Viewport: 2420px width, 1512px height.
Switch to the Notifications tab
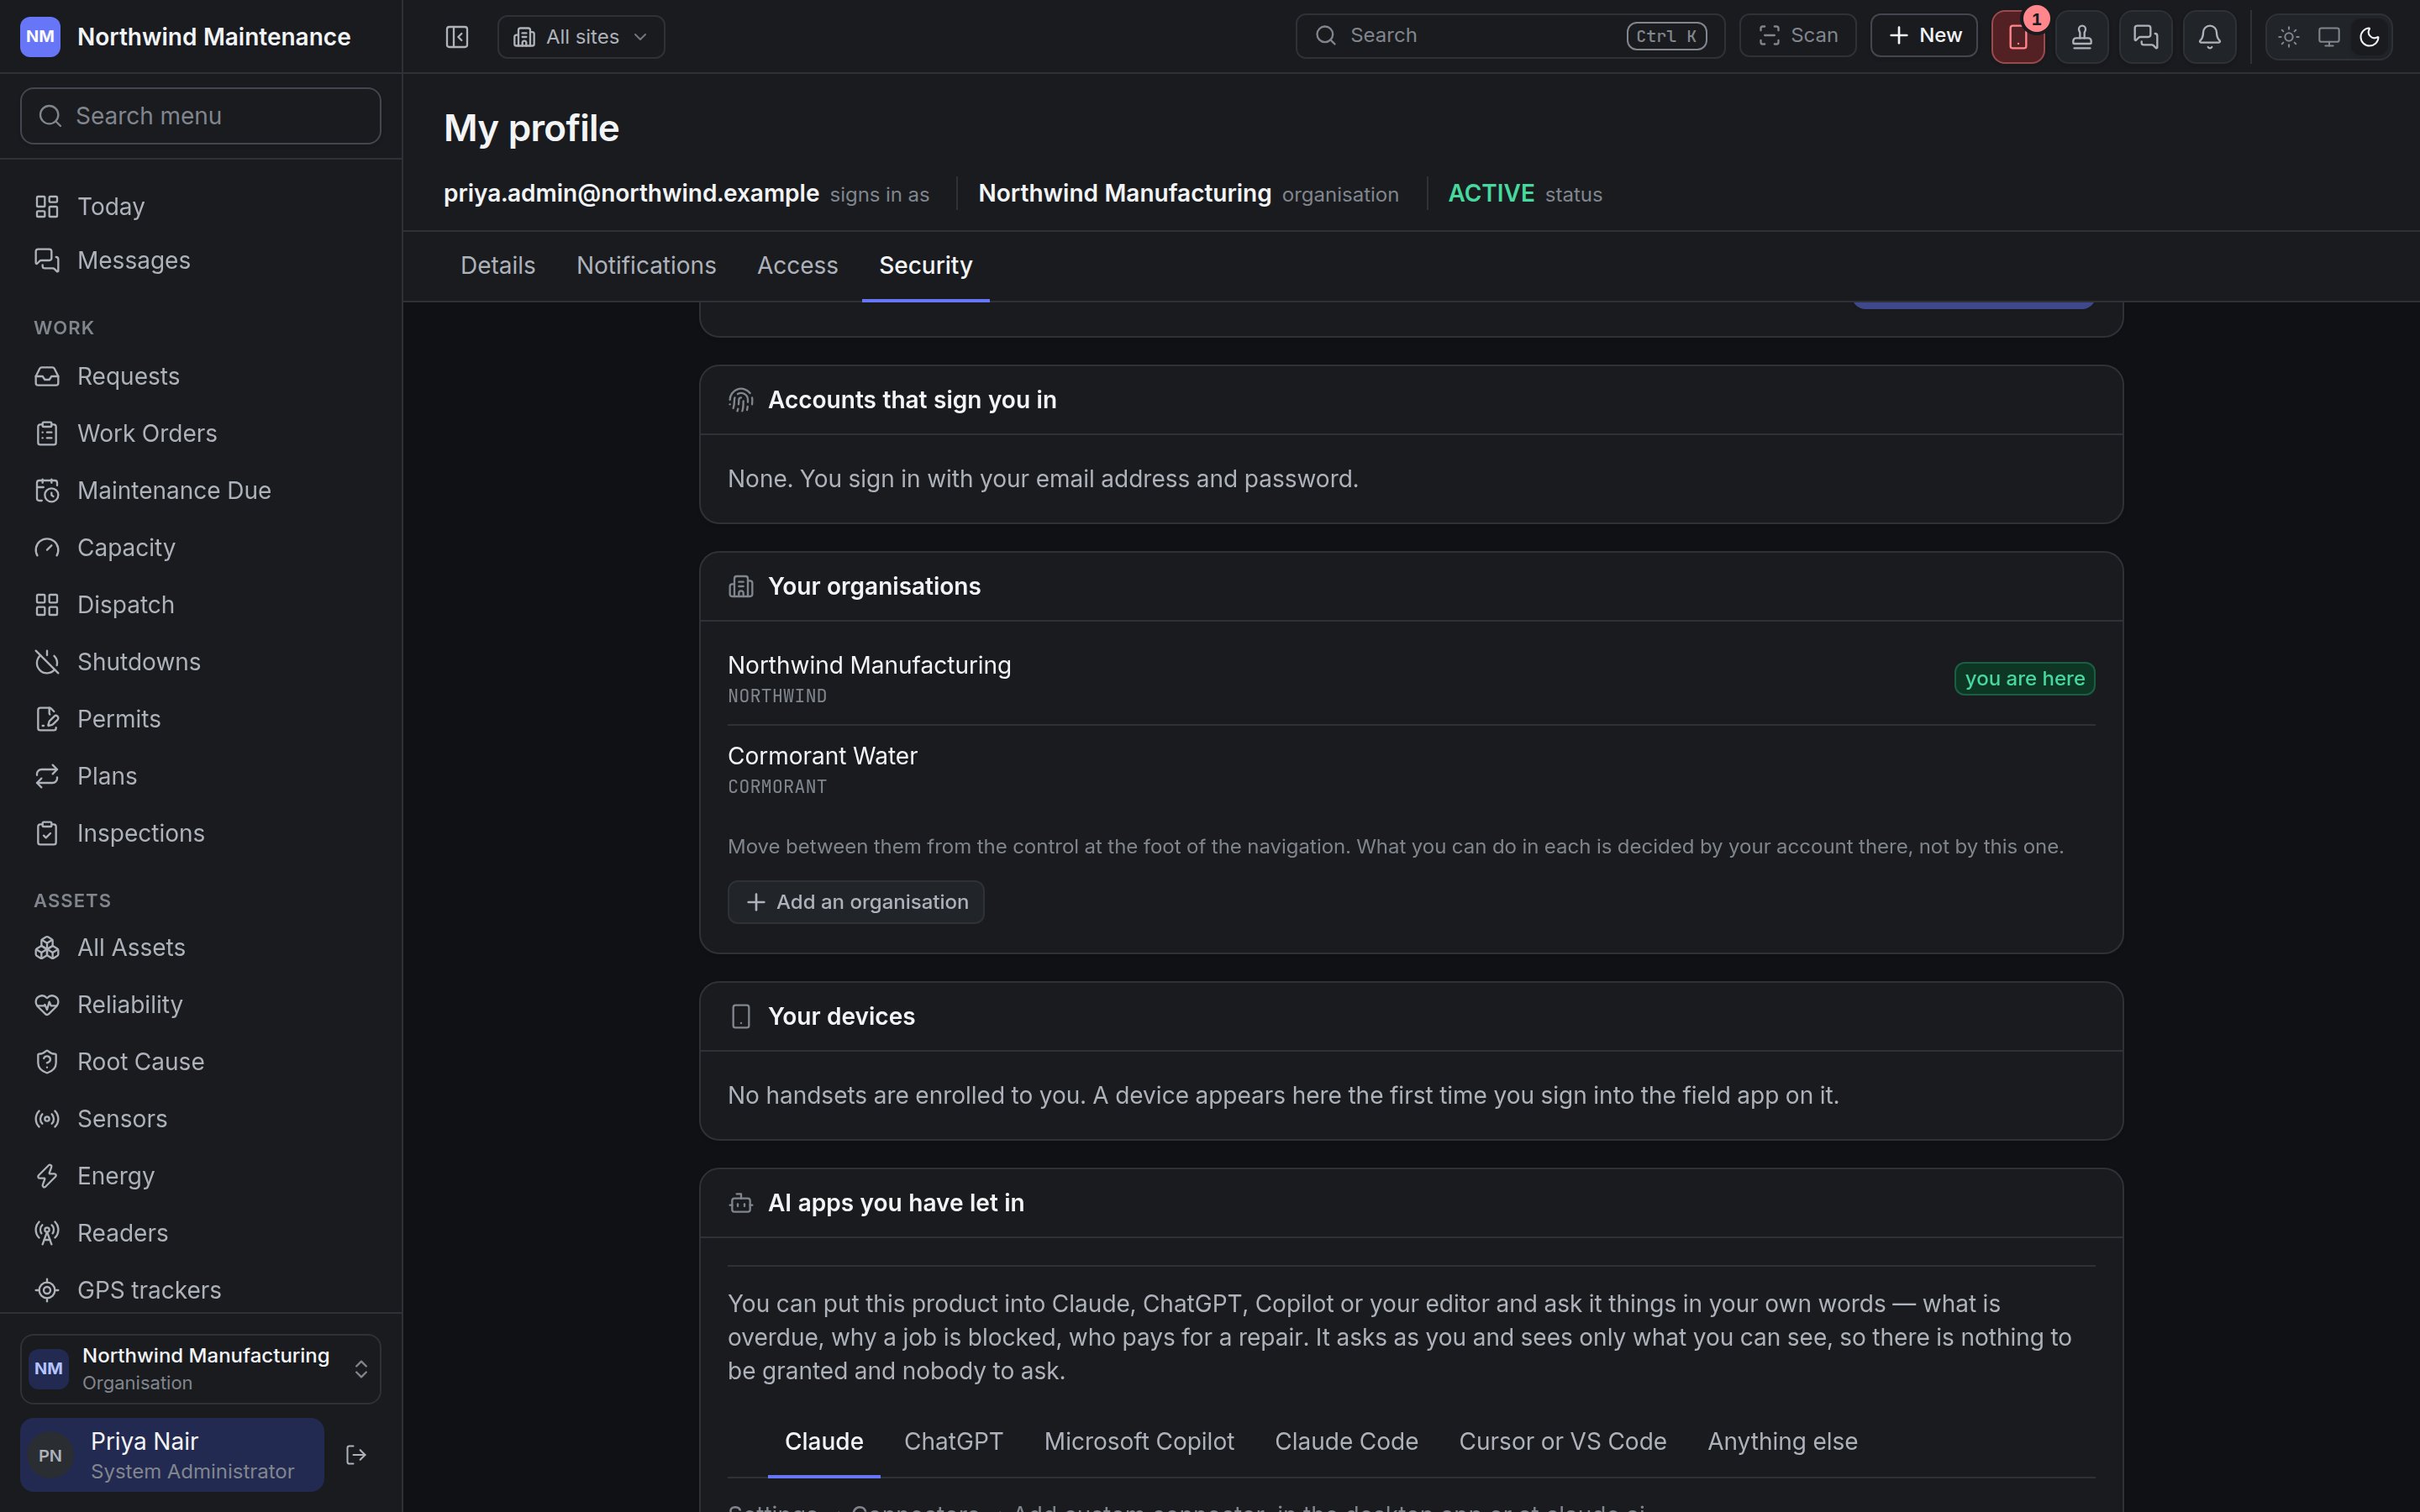pyautogui.click(x=646, y=266)
